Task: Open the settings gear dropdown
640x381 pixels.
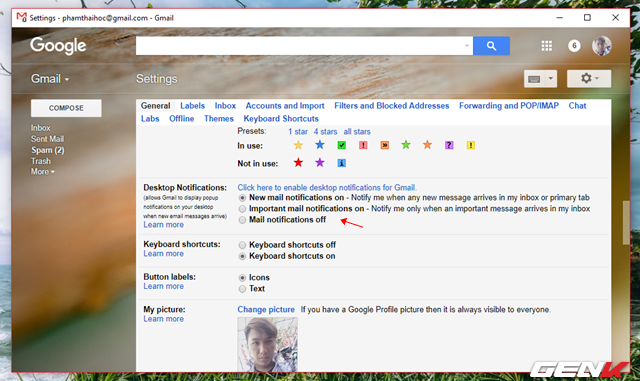Action: (589, 78)
